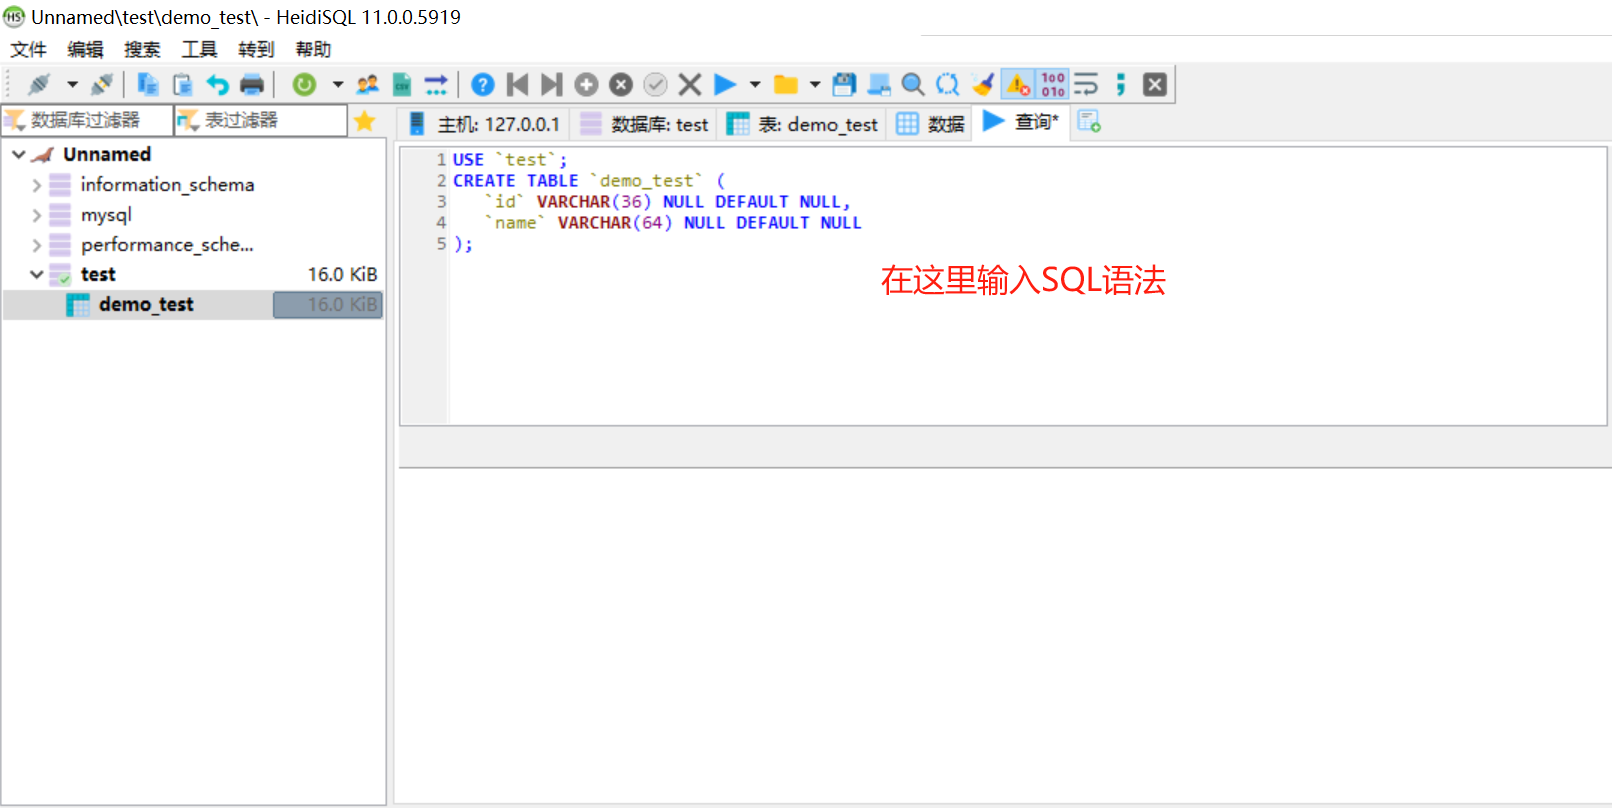The width and height of the screenshot is (1612, 808).
Task: Click the close tab X toolbar icon
Action: click(x=1155, y=85)
